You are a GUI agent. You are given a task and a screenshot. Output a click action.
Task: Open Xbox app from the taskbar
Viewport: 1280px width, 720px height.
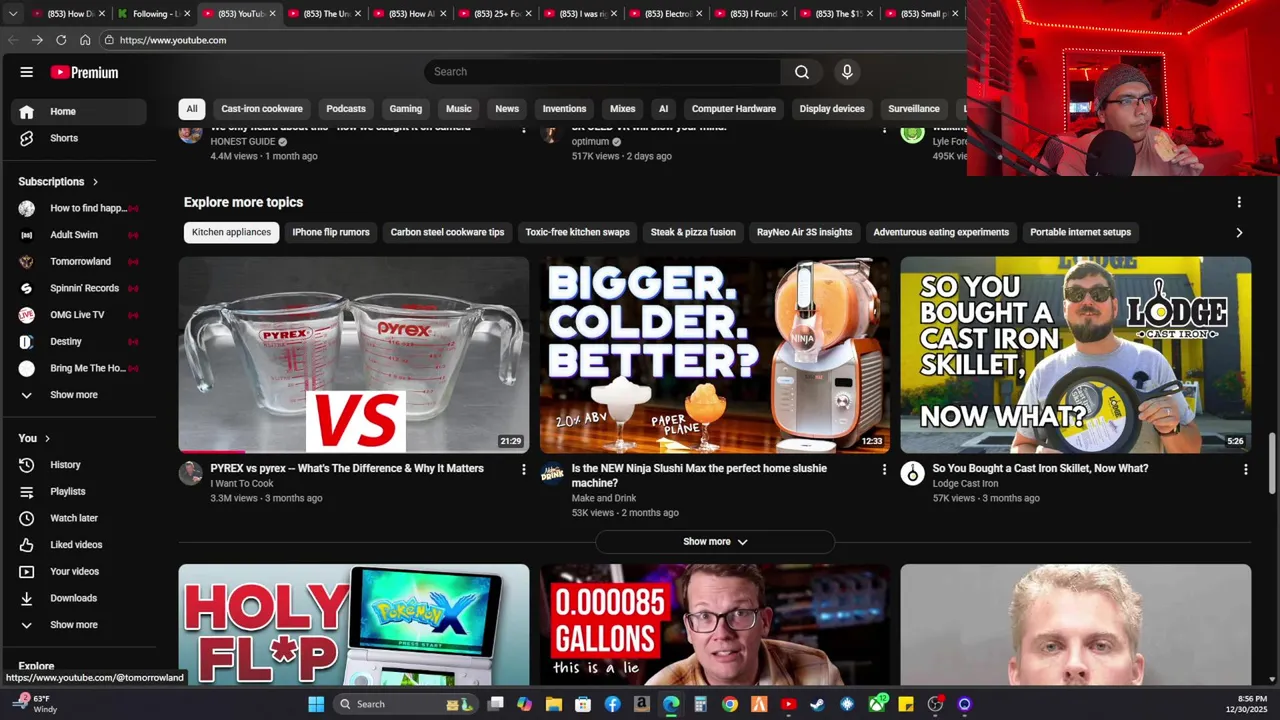coord(877,704)
